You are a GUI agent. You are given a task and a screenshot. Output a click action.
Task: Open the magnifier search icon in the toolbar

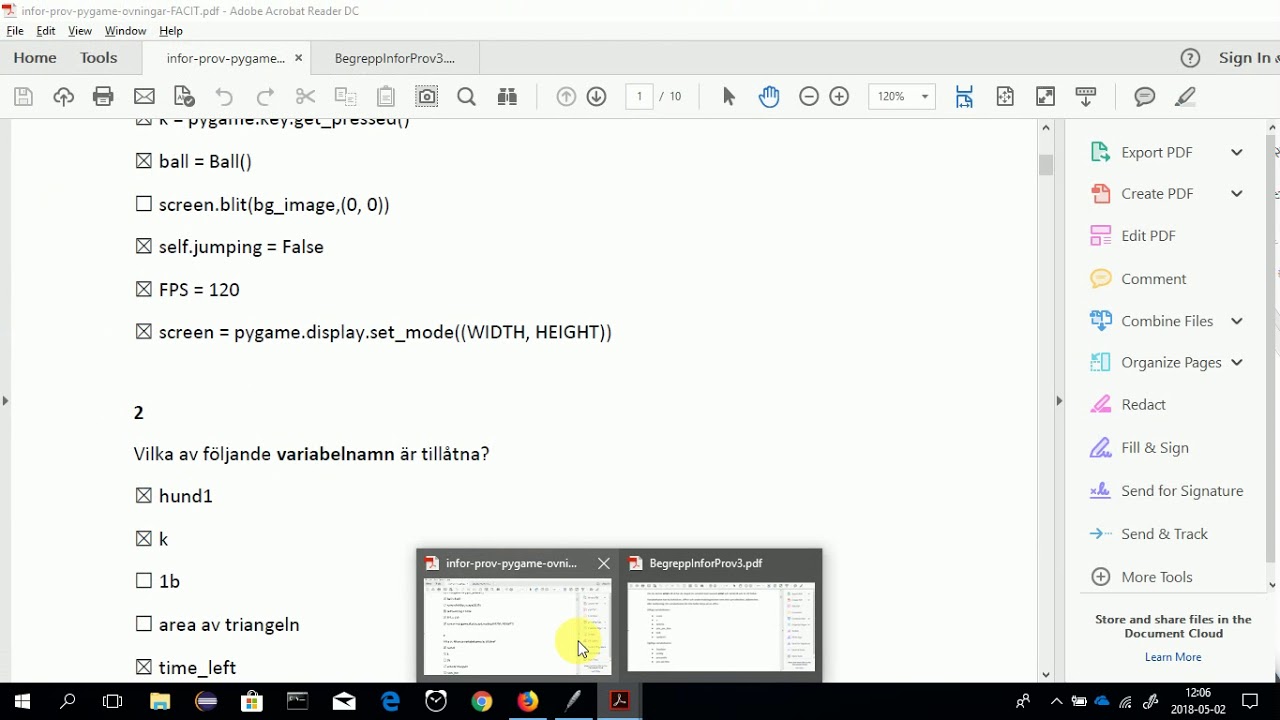[466, 97]
